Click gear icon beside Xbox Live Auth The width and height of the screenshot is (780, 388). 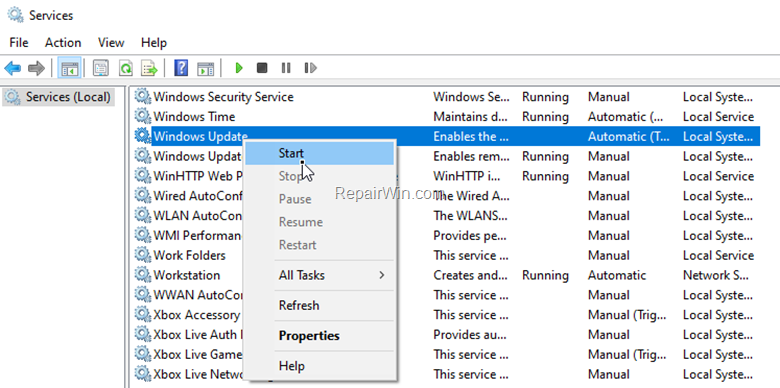[143, 335]
